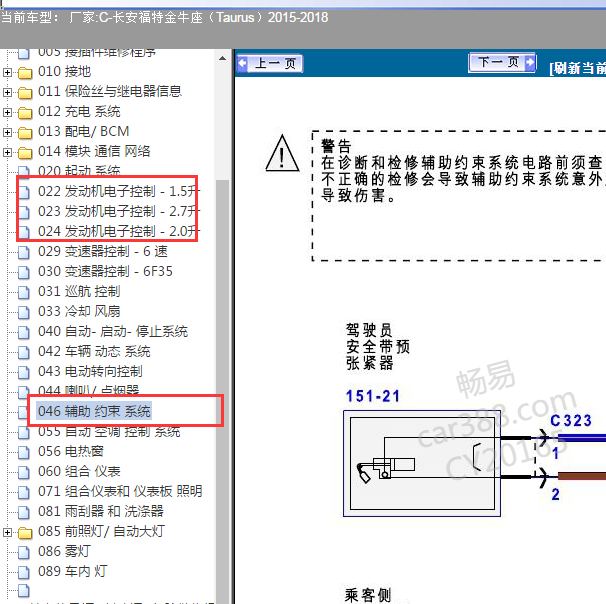This screenshot has height=604, width=606.
Task: Click the page icon of 040 自动-启动-停止系统
Action: click(24, 332)
